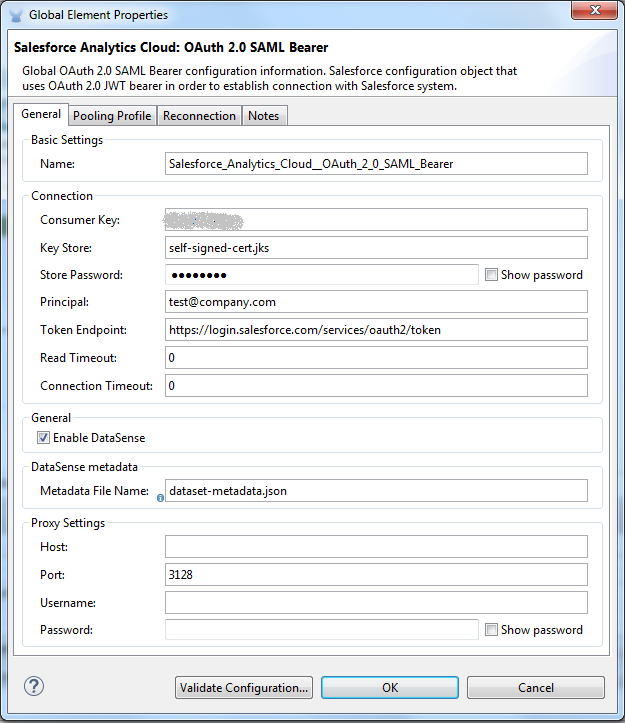Click the proxy Port field
Image resolution: width=625 pixels, height=723 pixels.
coord(376,575)
